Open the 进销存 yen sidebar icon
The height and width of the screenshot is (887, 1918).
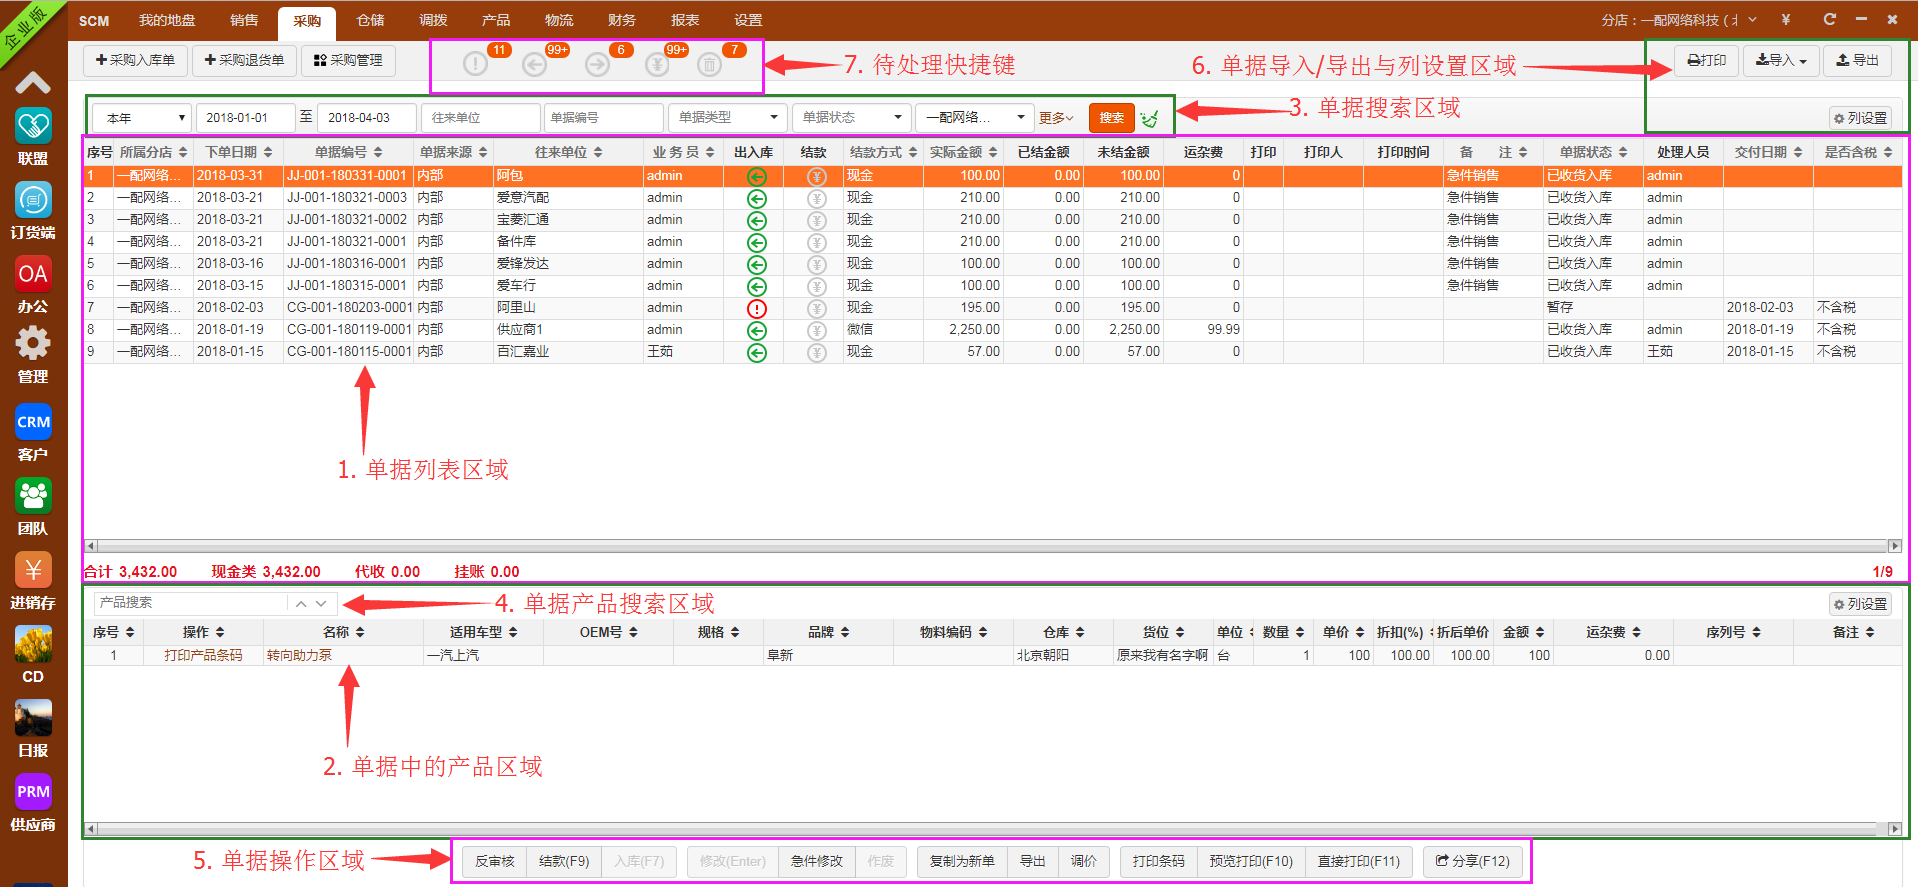point(33,570)
